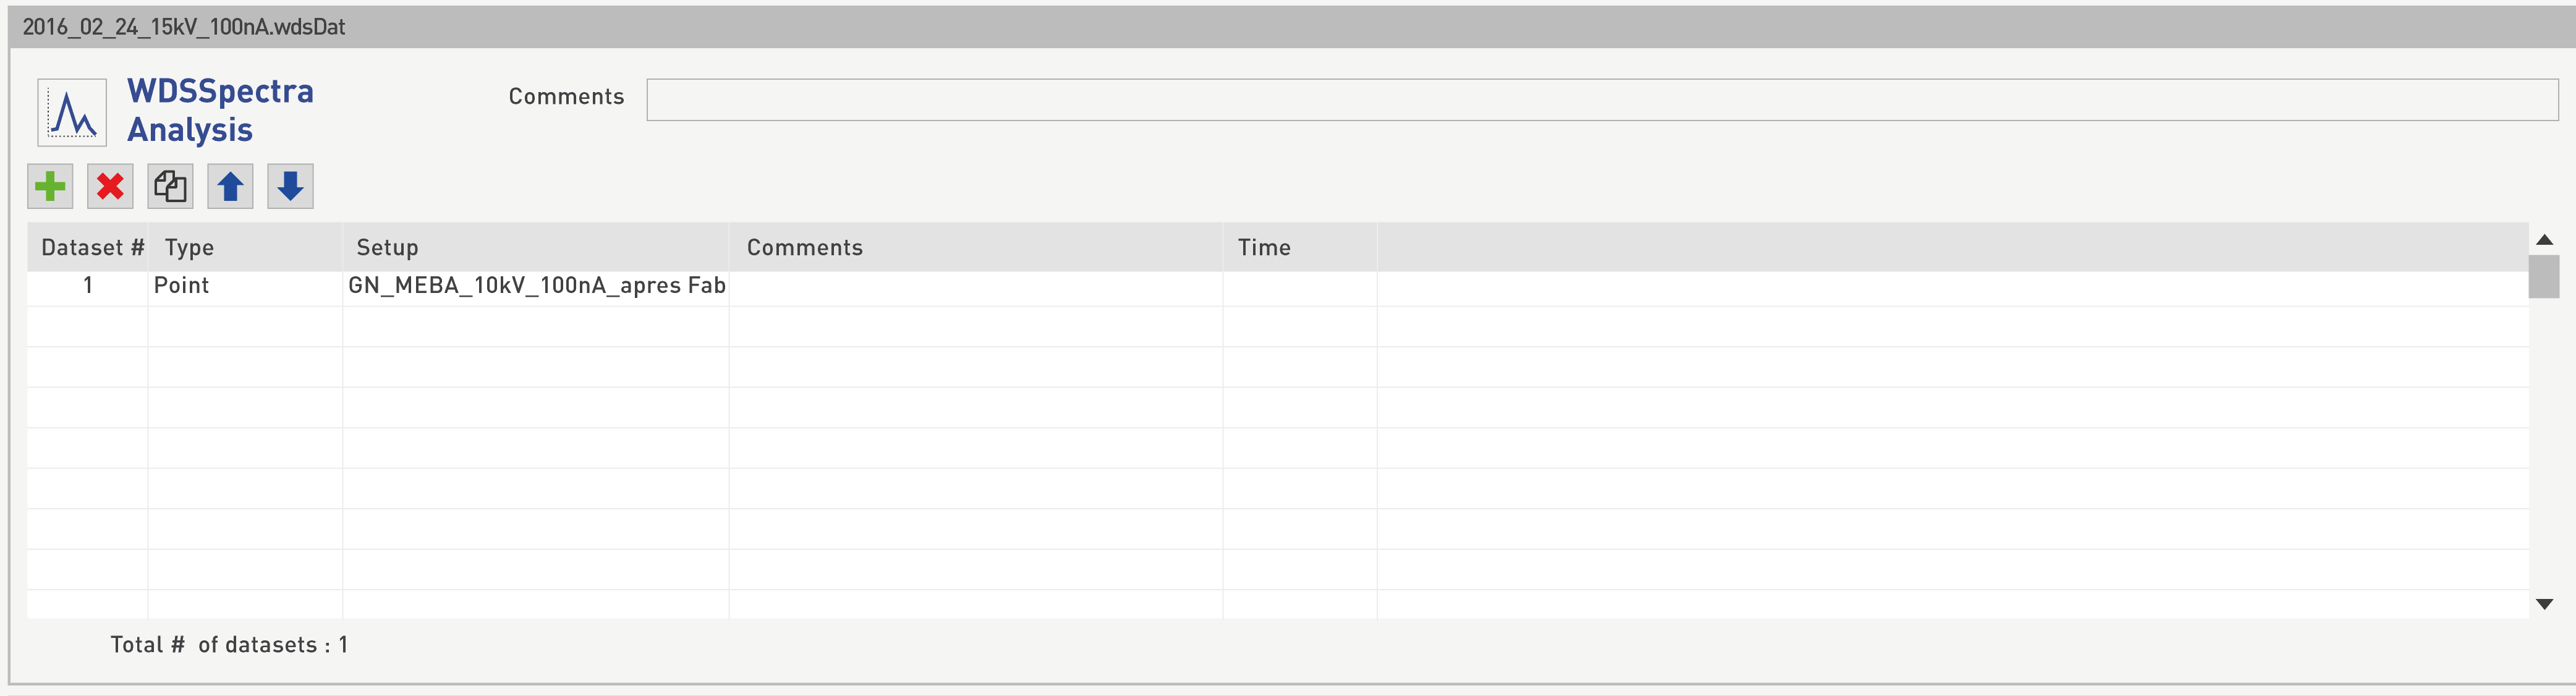Click the red X delete dataset icon

coord(110,187)
